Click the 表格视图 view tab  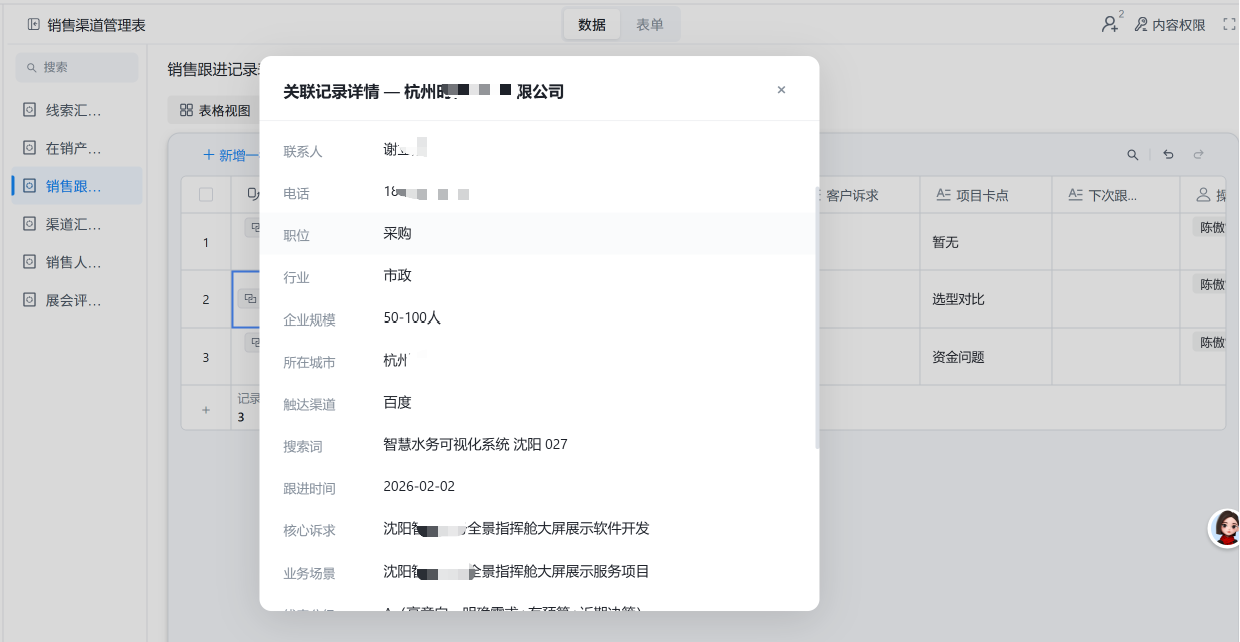(x=214, y=110)
